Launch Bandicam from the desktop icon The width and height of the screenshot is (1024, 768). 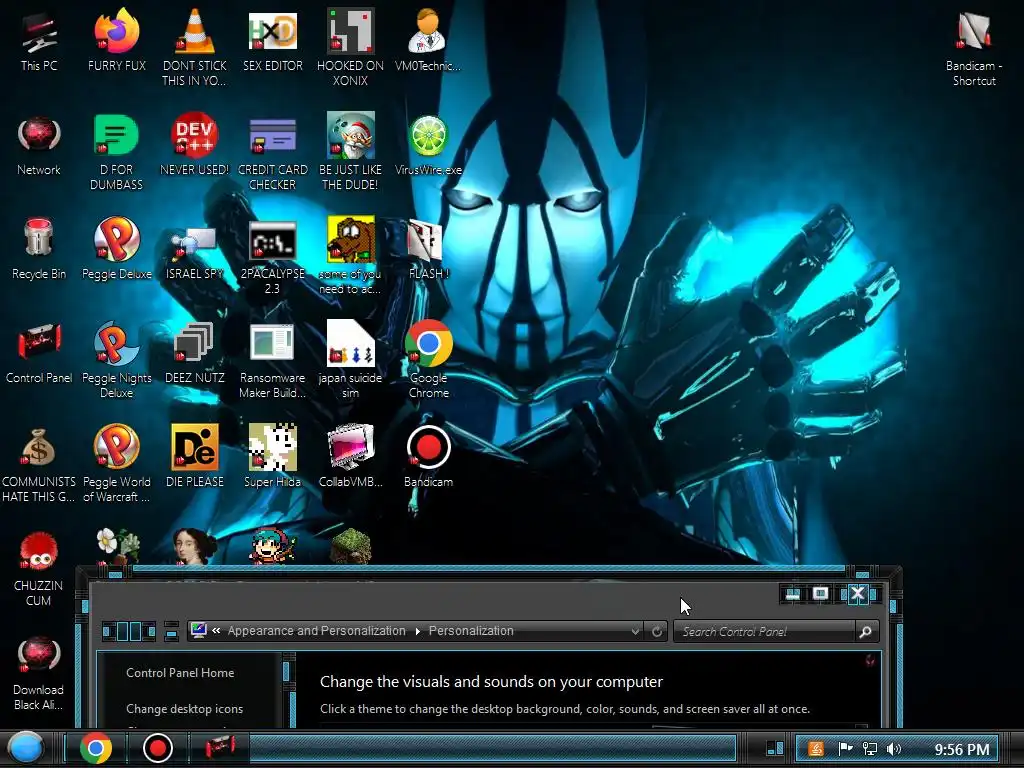(428, 457)
